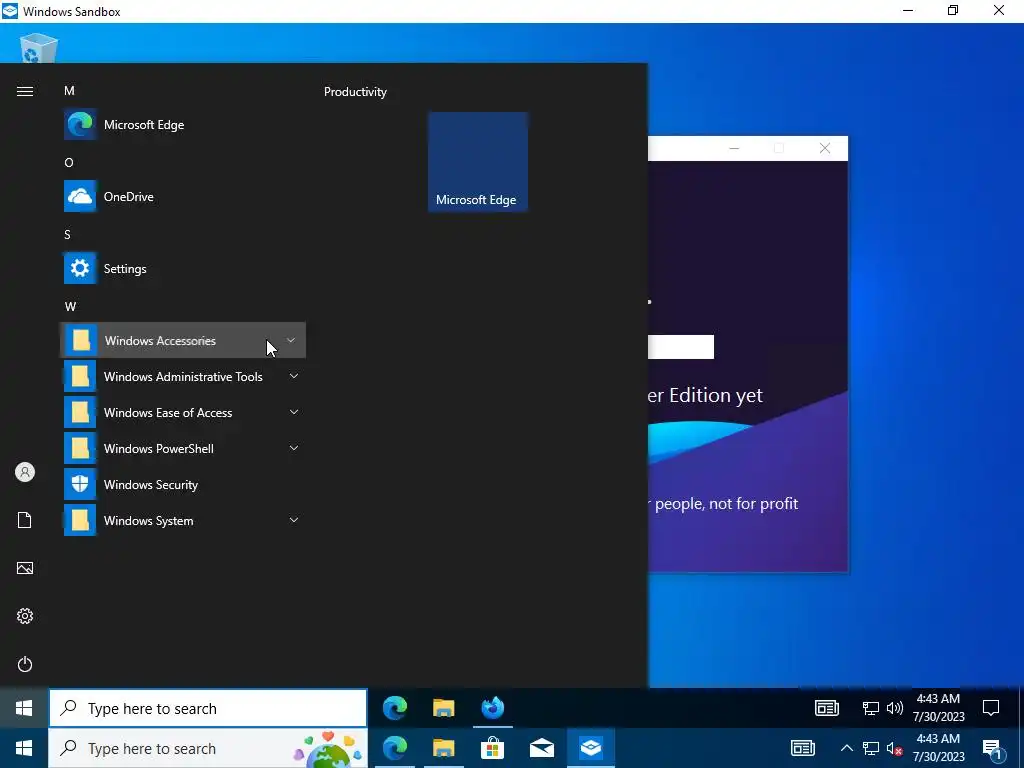
Task: Click the Productivity group heading
Action: coord(355,92)
